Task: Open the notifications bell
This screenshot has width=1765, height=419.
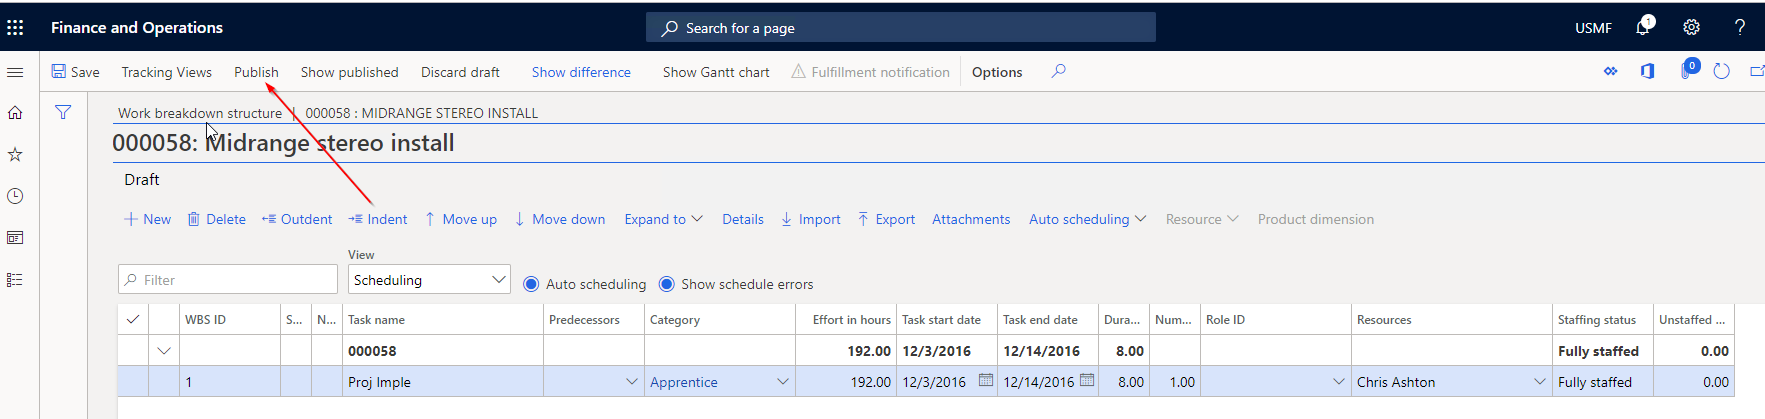Action: [x=1642, y=27]
